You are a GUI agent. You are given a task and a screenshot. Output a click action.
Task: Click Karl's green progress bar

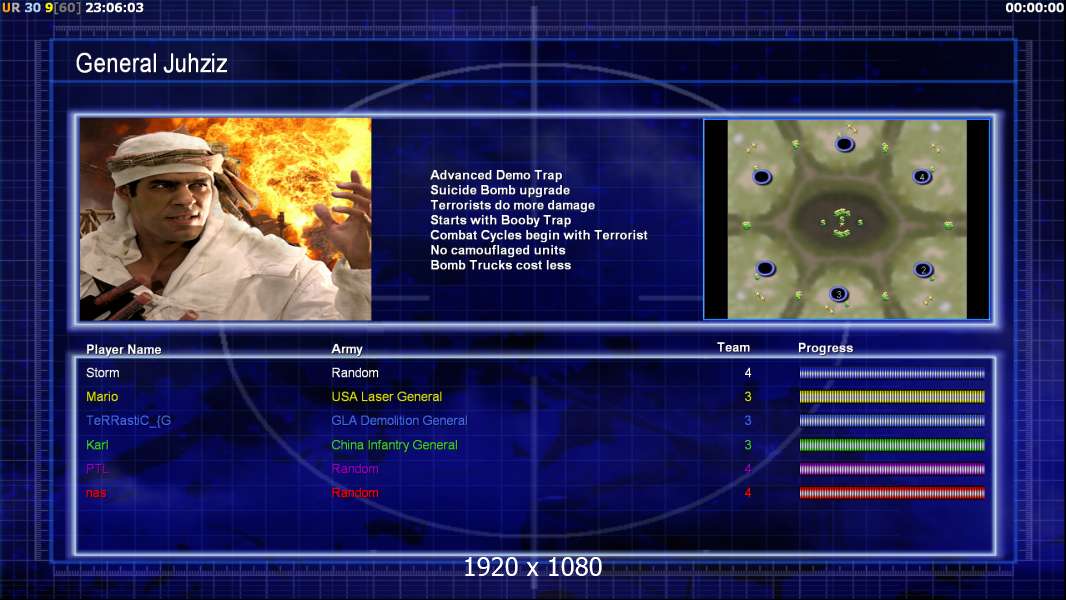click(892, 445)
